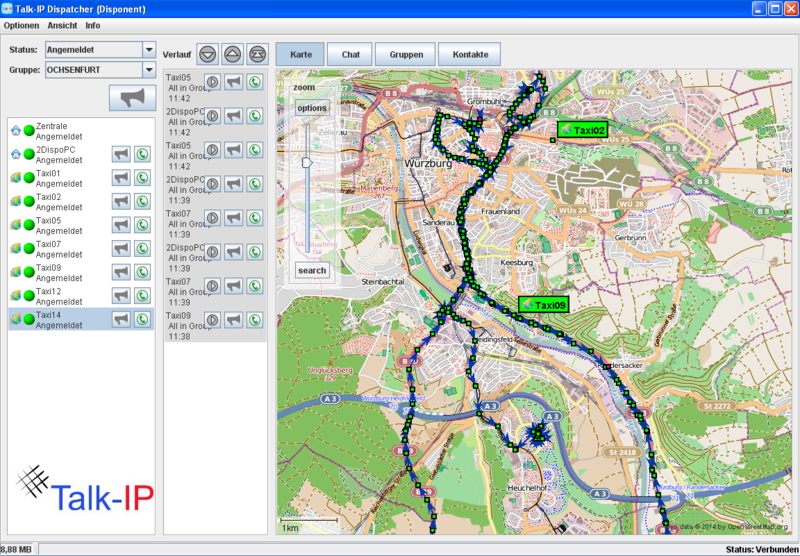Image resolution: width=800 pixels, height=556 pixels.
Task: Open the Optionen menu
Action: tap(21, 26)
